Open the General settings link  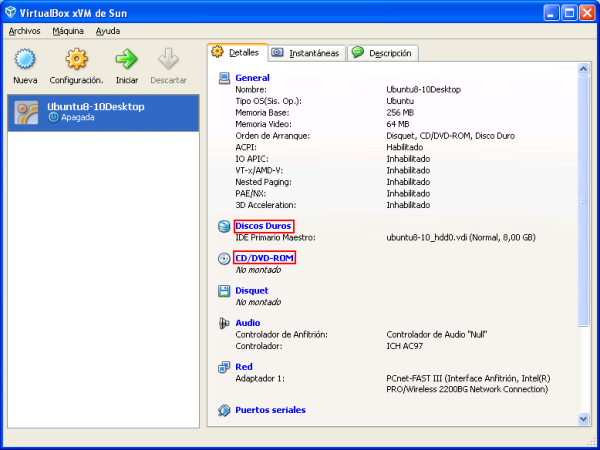252,77
